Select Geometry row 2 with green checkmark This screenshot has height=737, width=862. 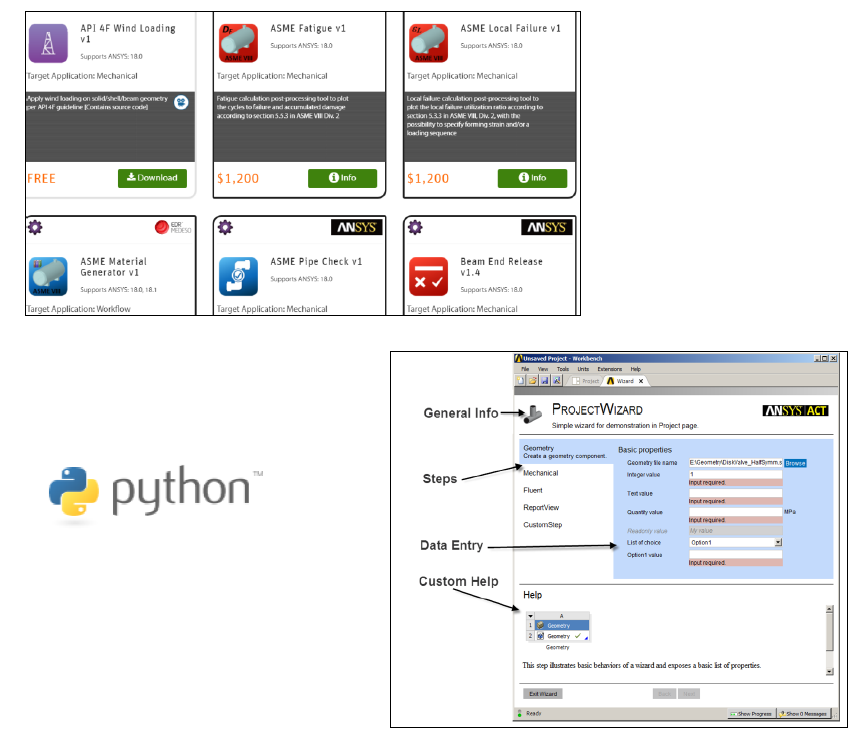click(x=562, y=636)
